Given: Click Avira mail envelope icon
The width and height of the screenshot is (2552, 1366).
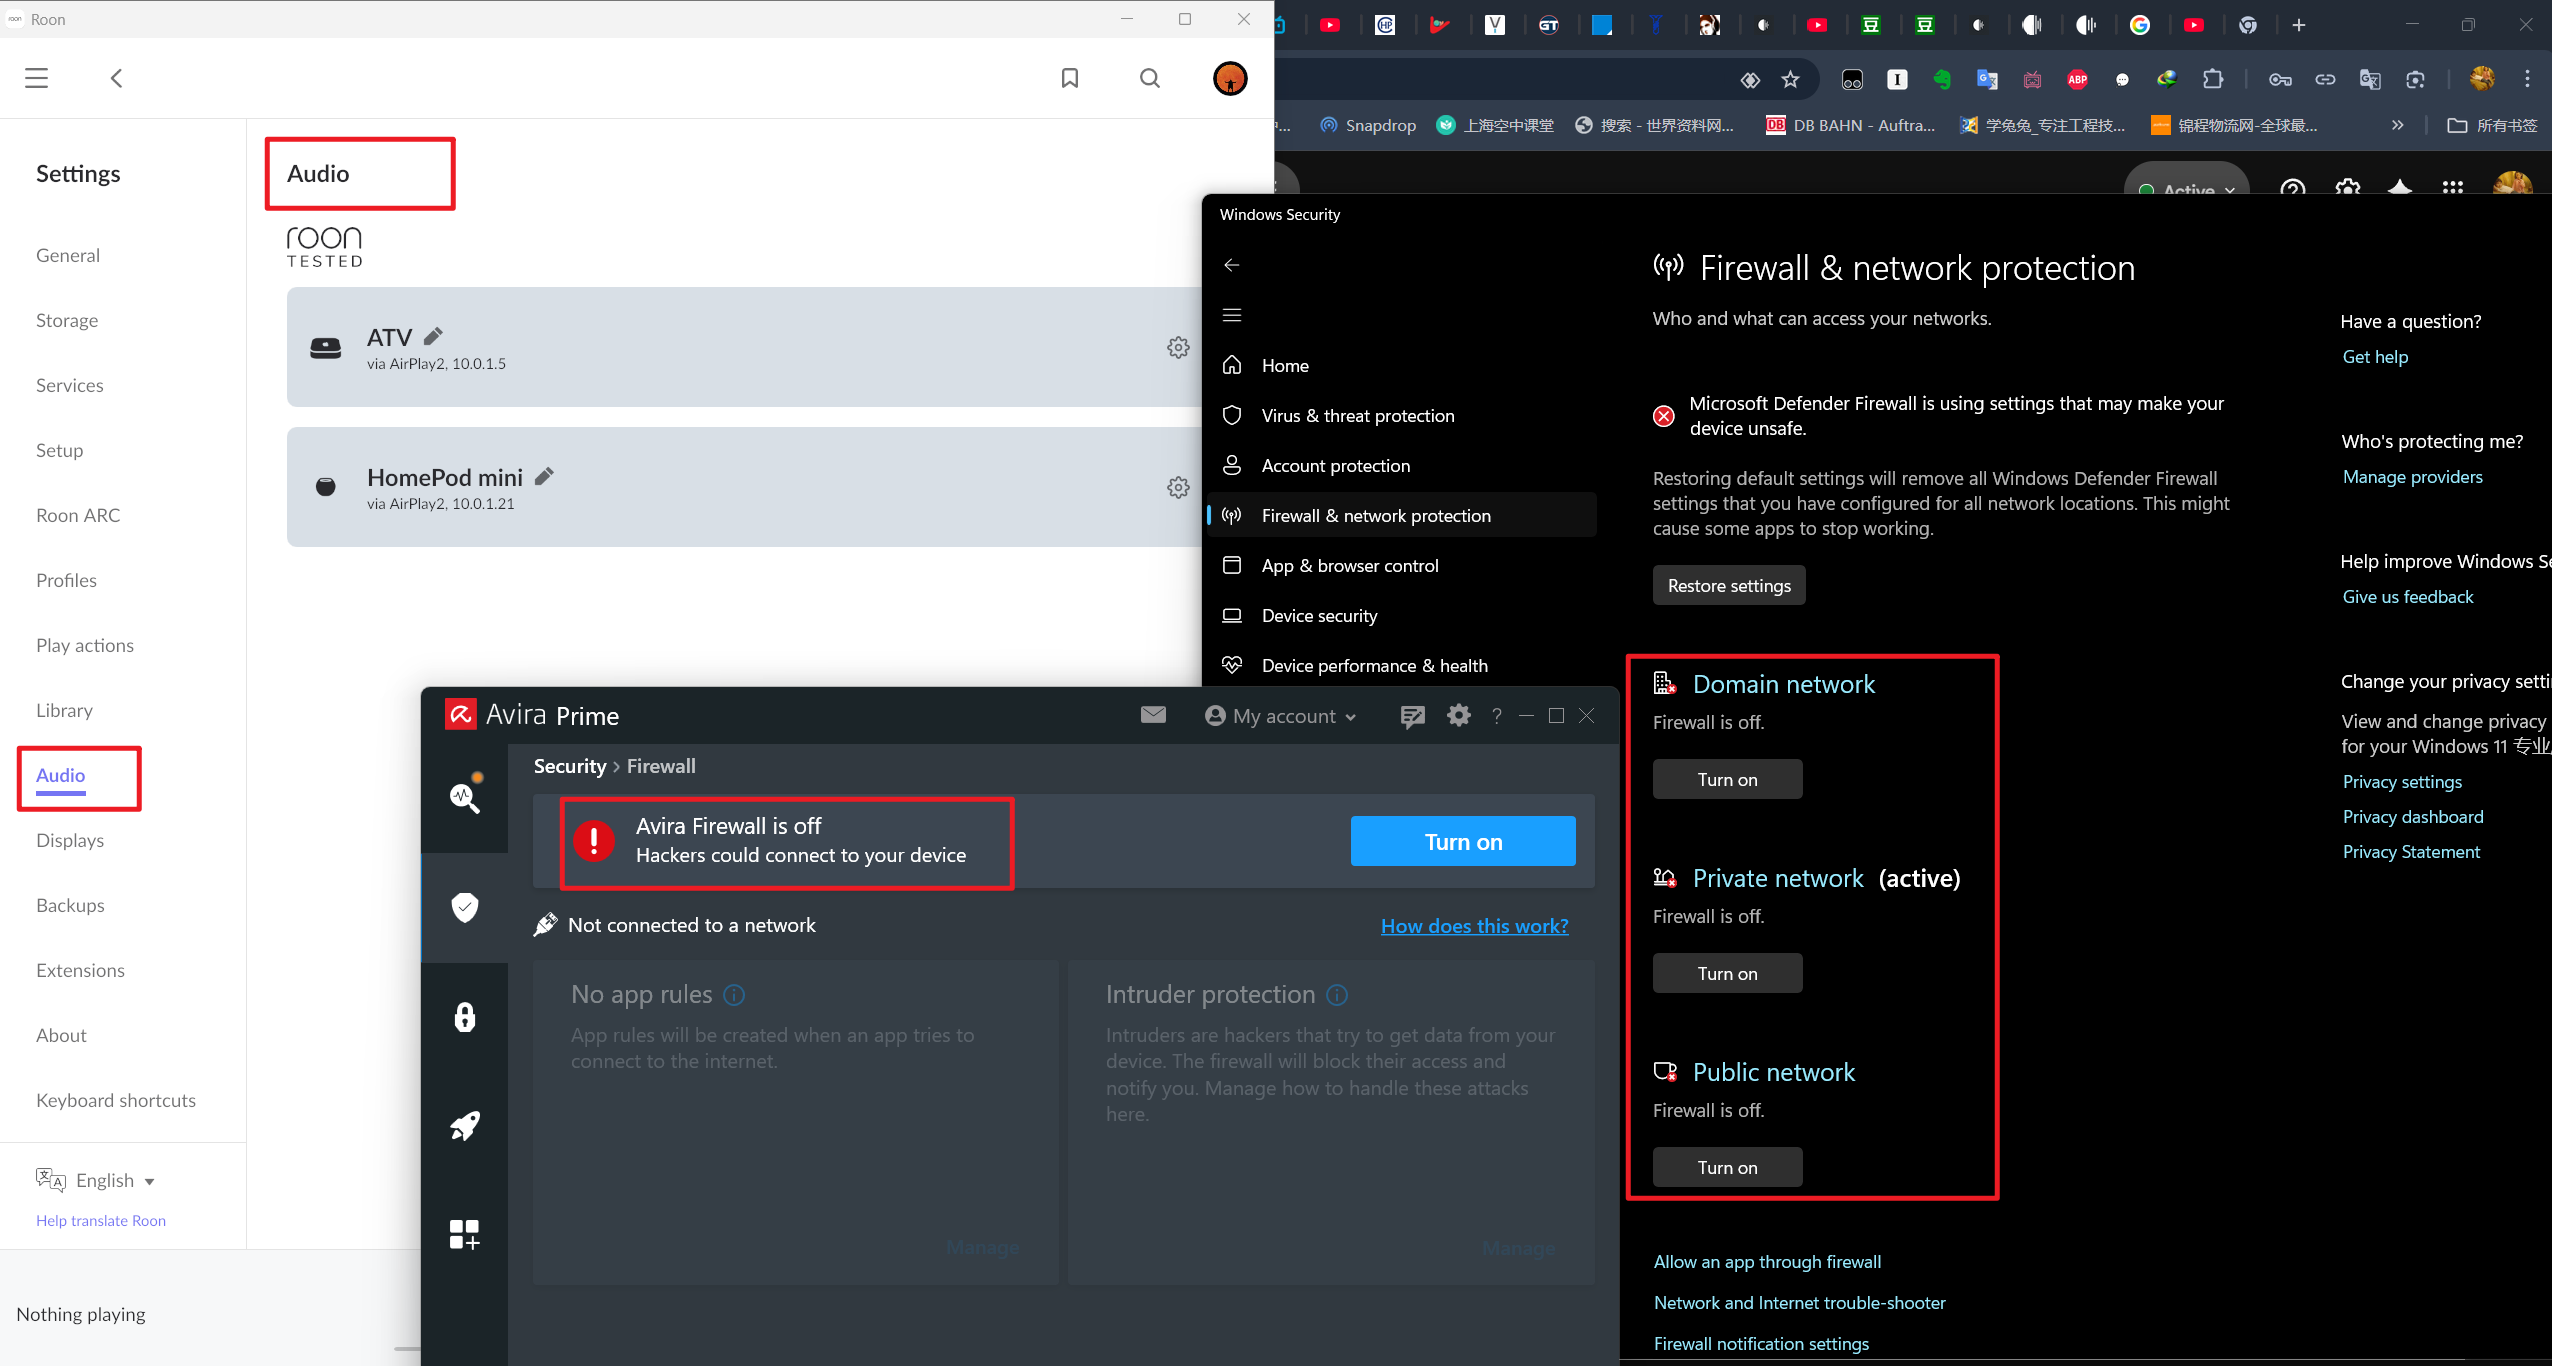Looking at the screenshot, I should [1153, 715].
